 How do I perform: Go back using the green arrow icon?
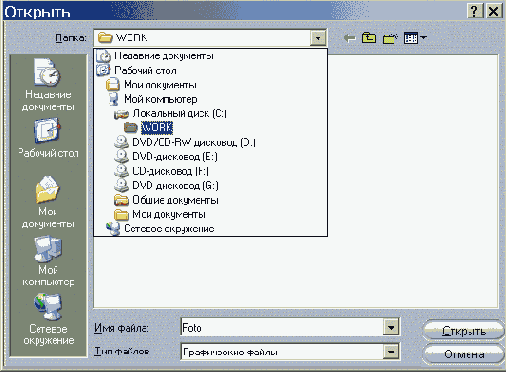[350, 38]
